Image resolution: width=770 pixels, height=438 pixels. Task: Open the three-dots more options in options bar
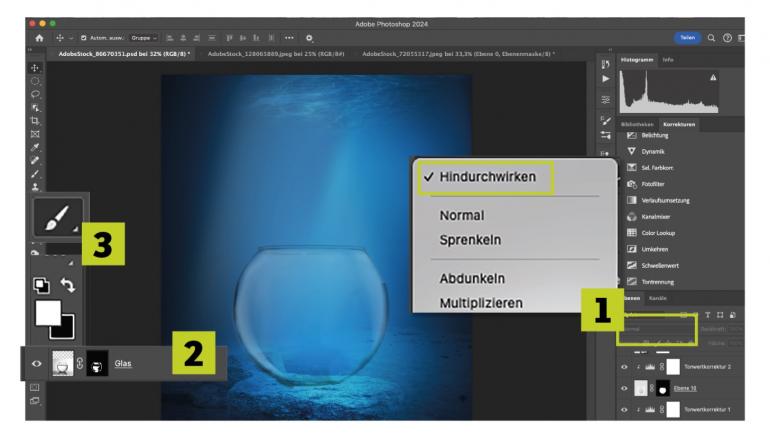coord(289,38)
